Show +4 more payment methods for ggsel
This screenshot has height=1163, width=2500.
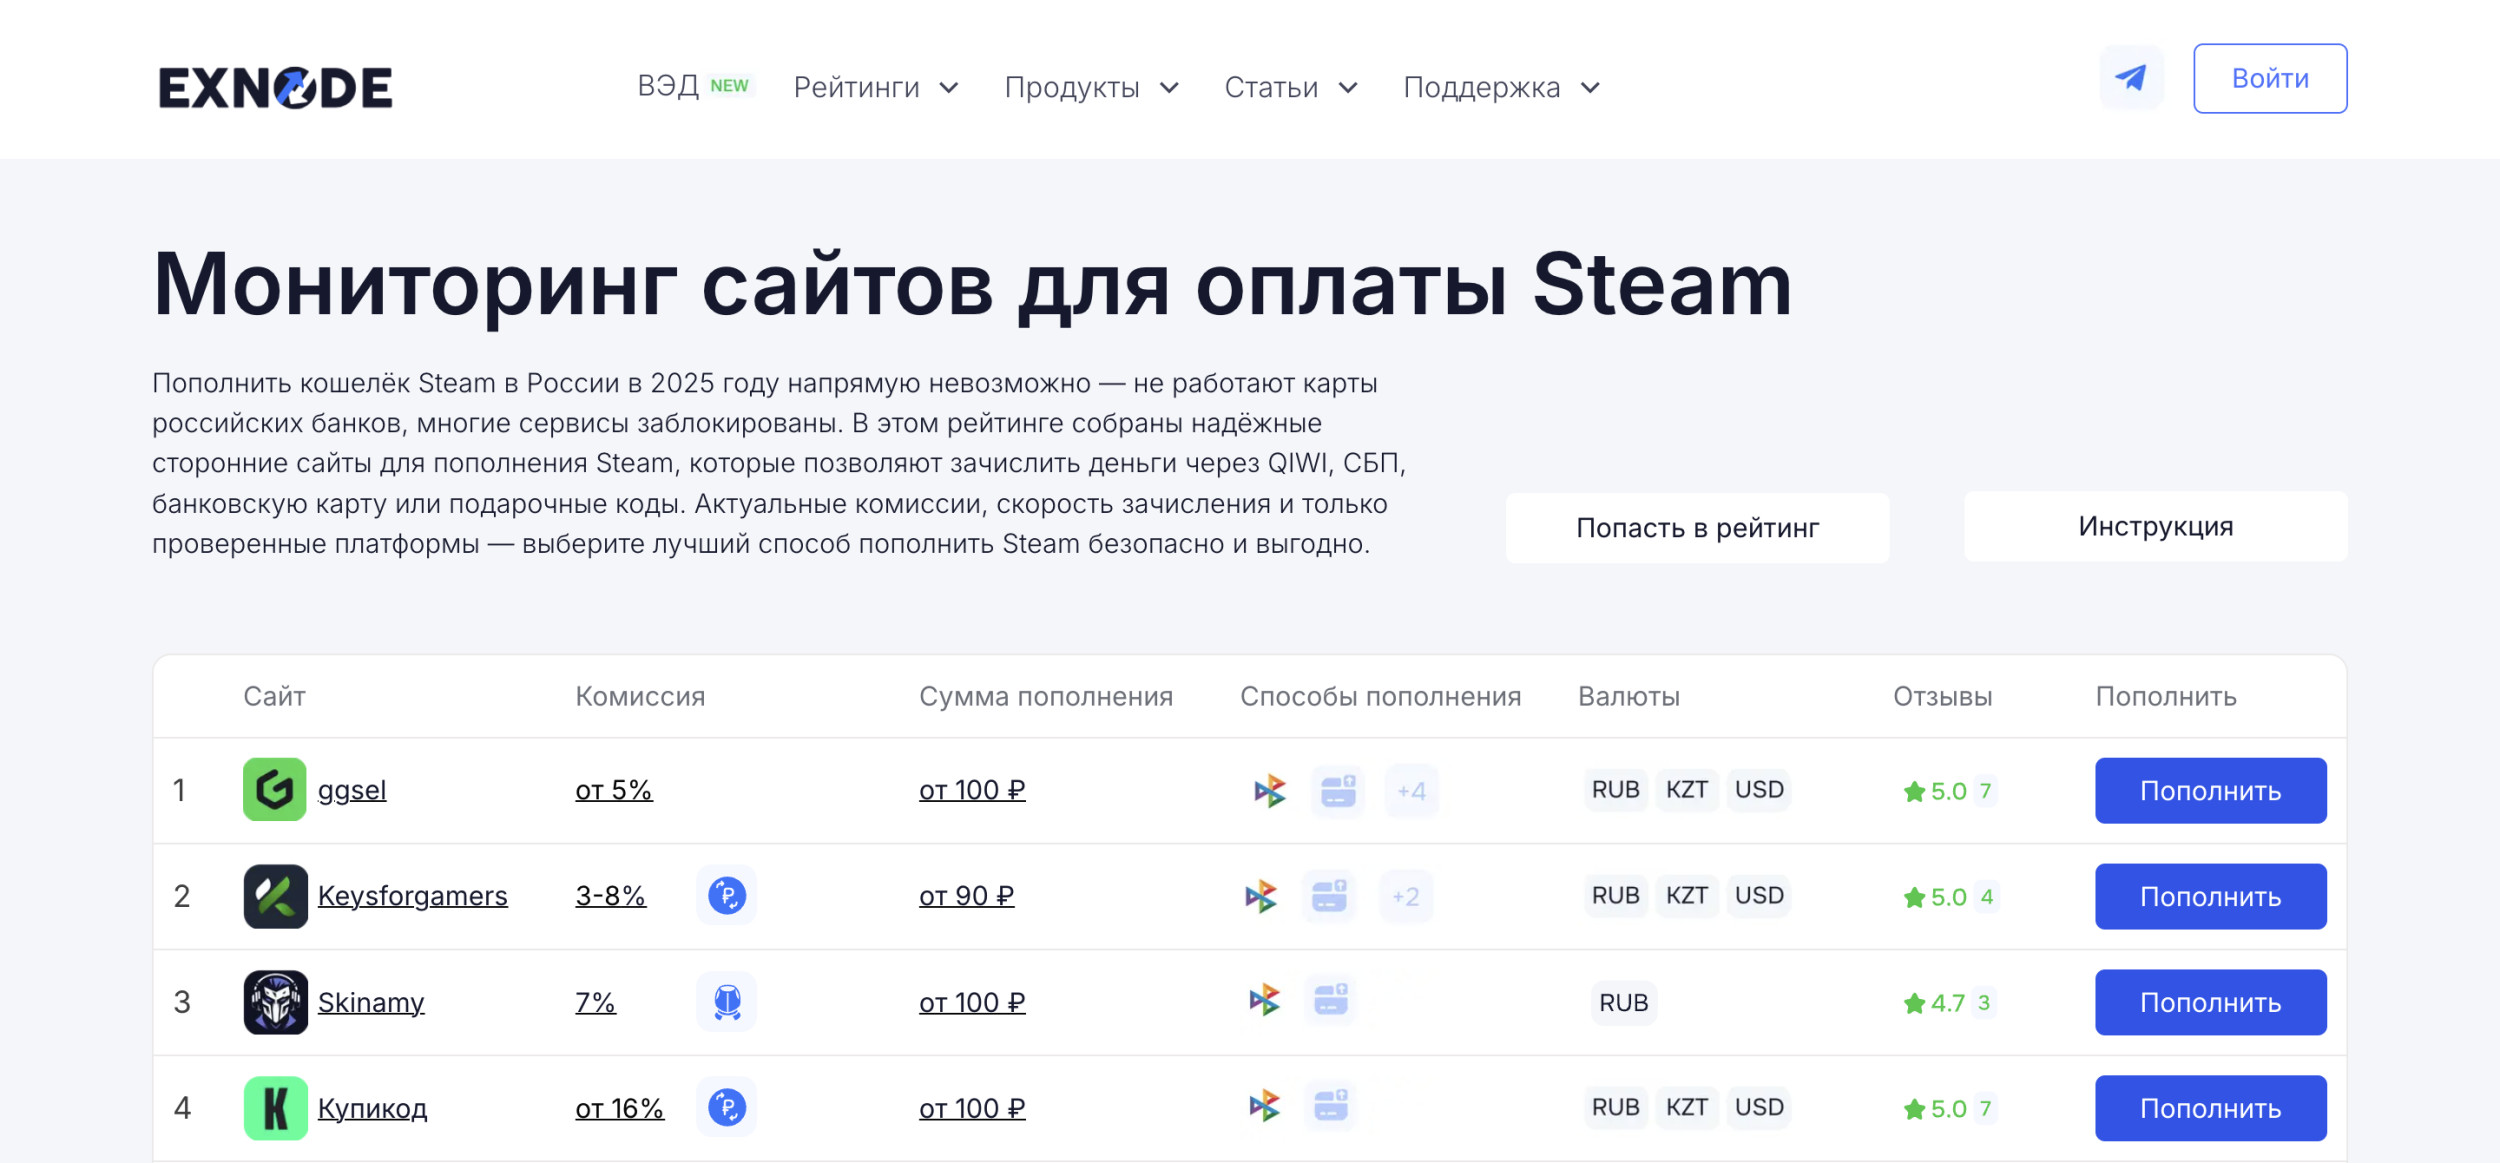[1411, 791]
